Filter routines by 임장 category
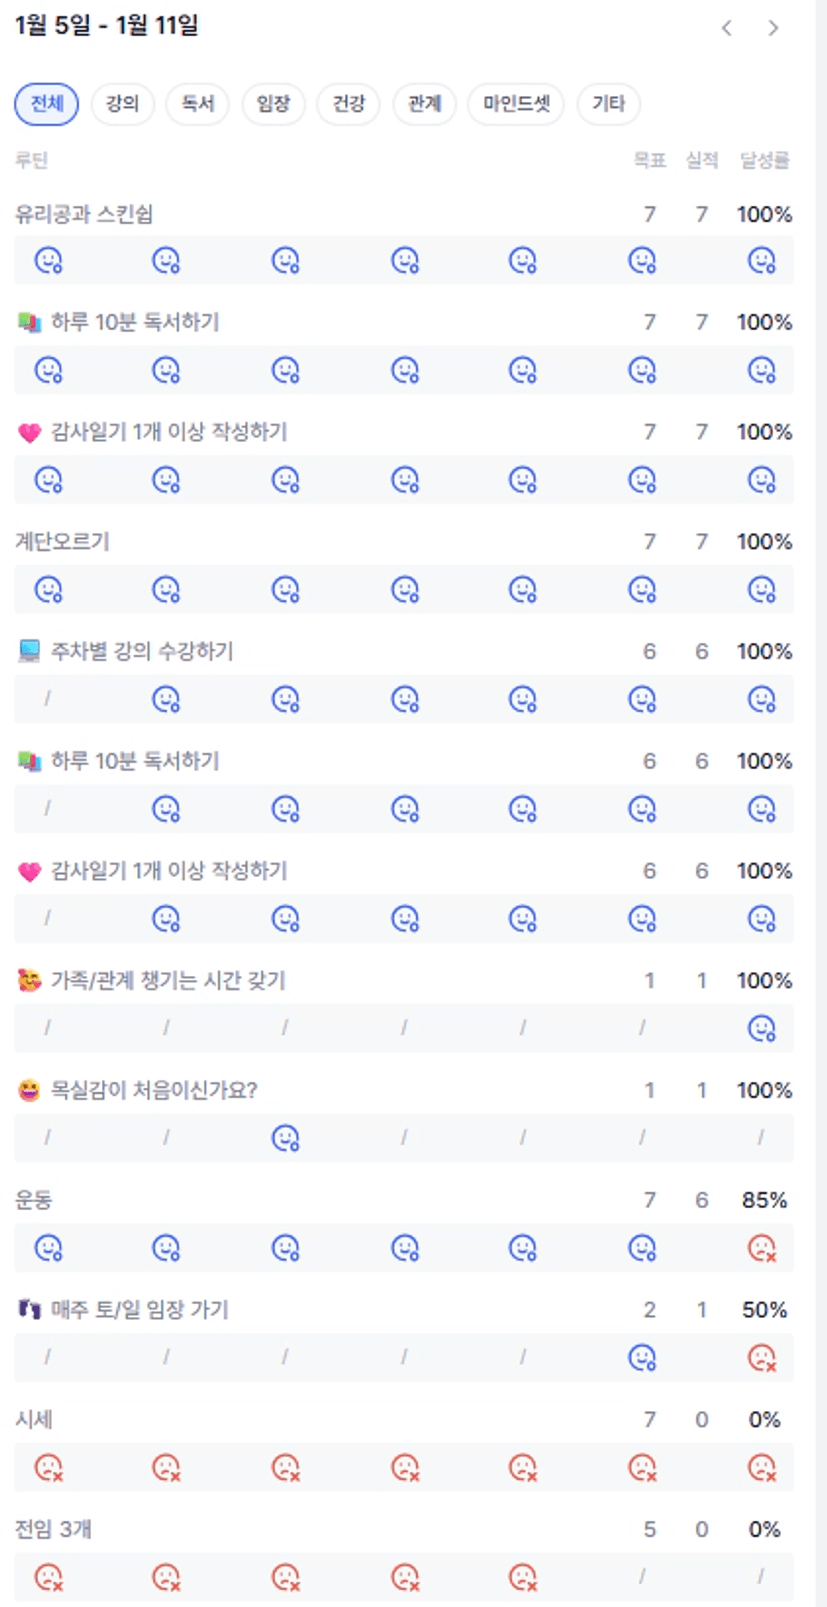Viewport: 827px width, 1607px height. [x=273, y=104]
